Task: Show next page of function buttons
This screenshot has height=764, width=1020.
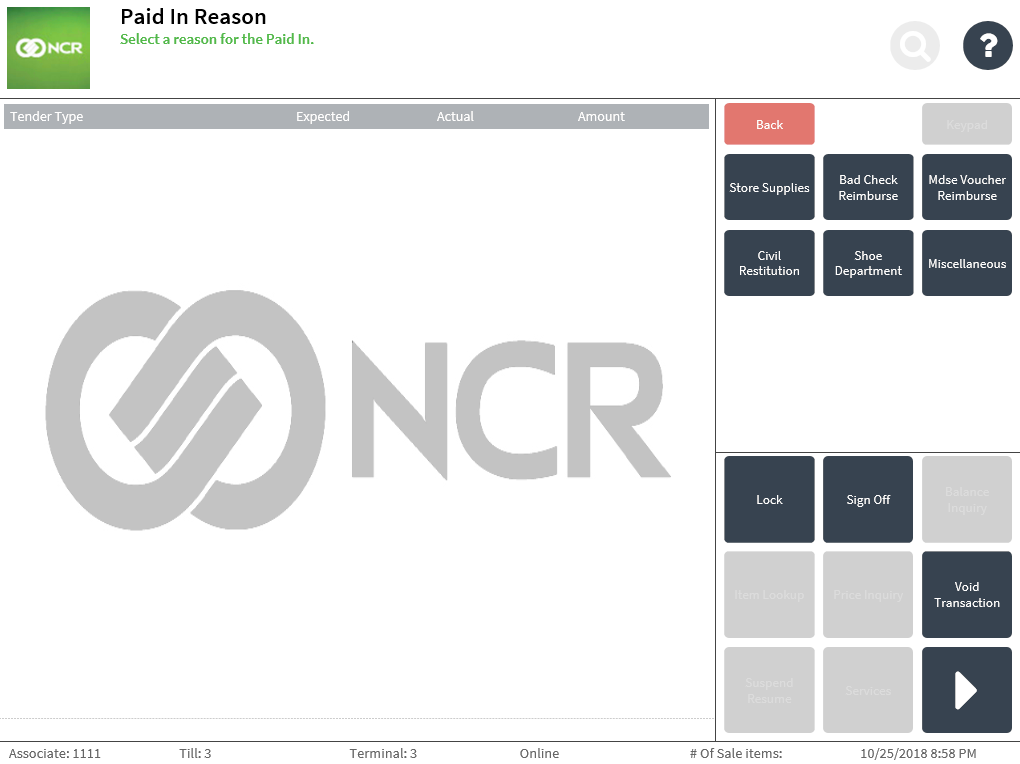Action: [966, 690]
